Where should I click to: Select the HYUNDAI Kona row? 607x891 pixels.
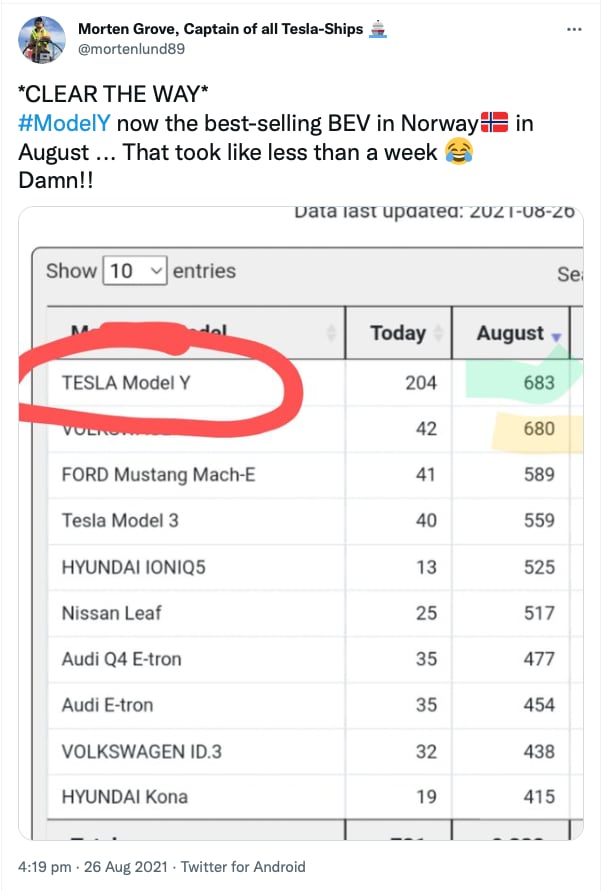pyautogui.click(x=315, y=797)
